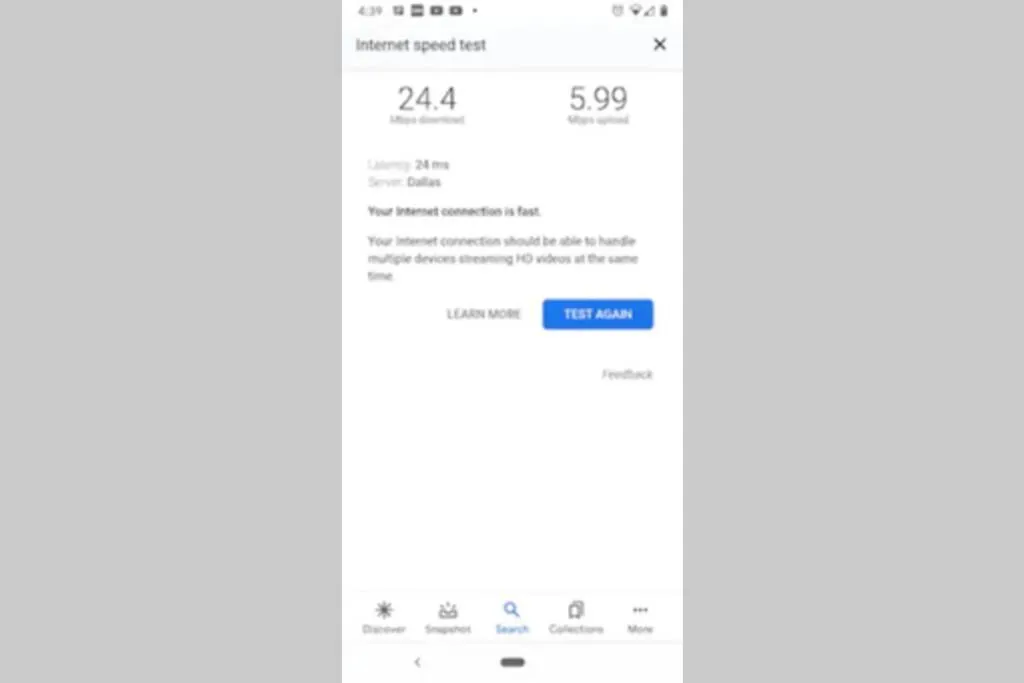Open the Collections tab

(576, 617)
